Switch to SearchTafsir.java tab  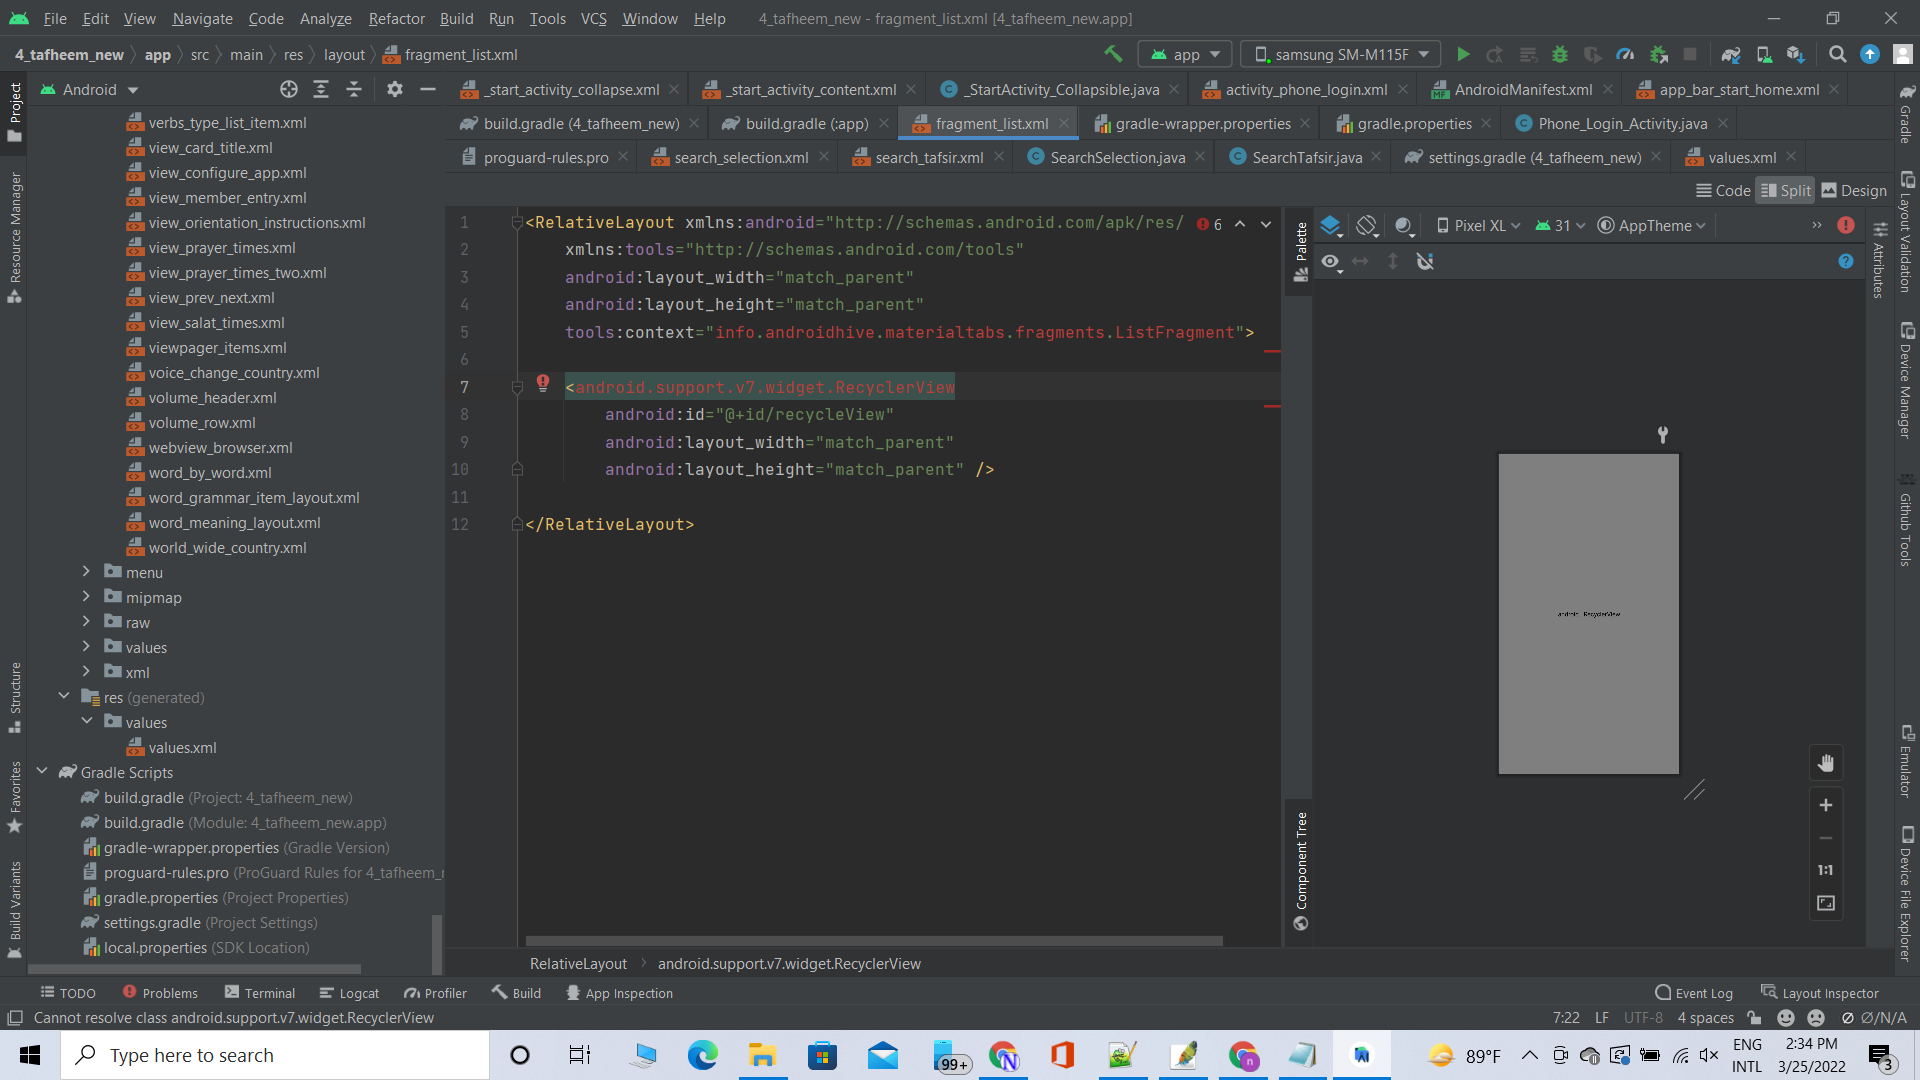tap(1306, 157)
